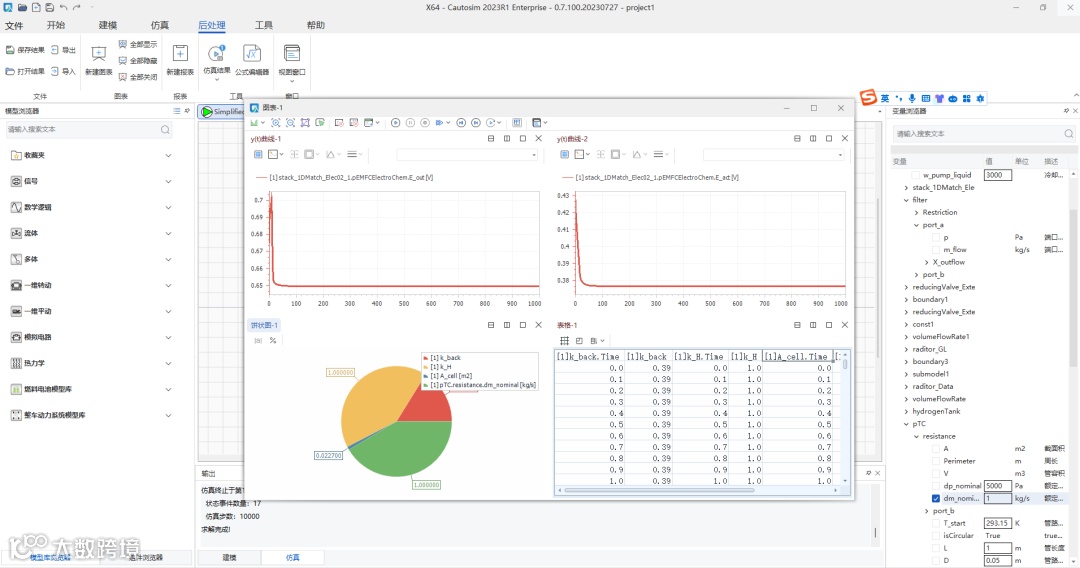This screenshot has height=568, width=1080.
Task: Check the w_pump_liquid variable checkbox
Action: [915, 175]
